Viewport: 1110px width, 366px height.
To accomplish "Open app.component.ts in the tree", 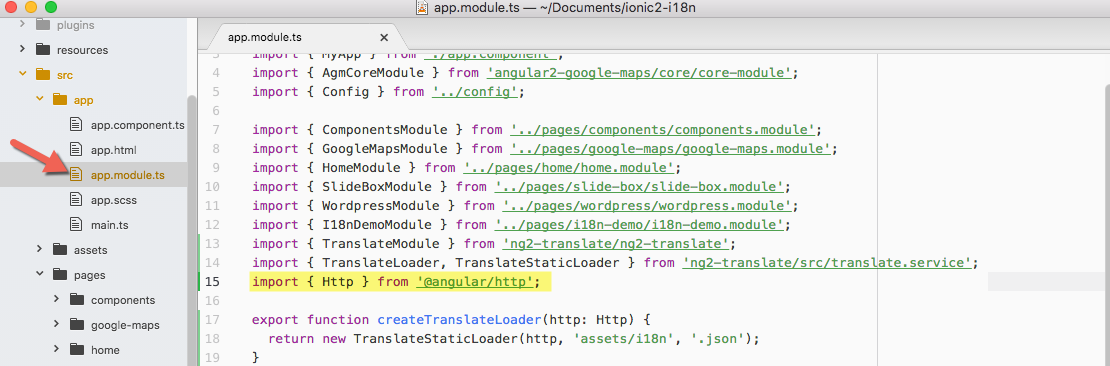I will point(137,125).
